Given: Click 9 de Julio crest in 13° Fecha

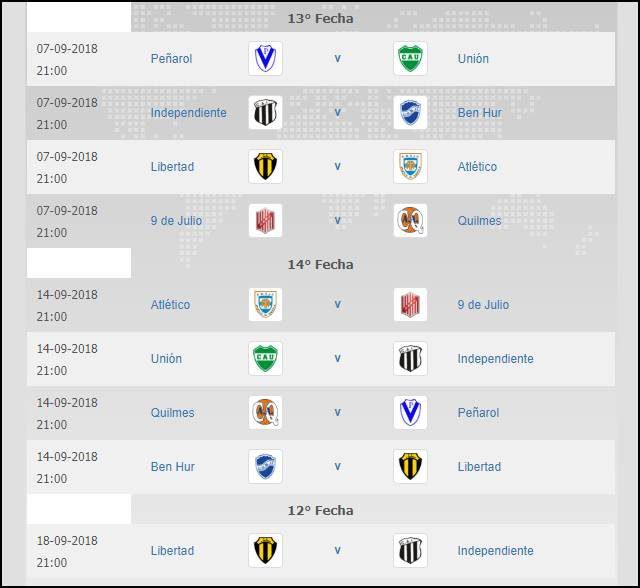Looking at the screenshot, I should 265,221.
